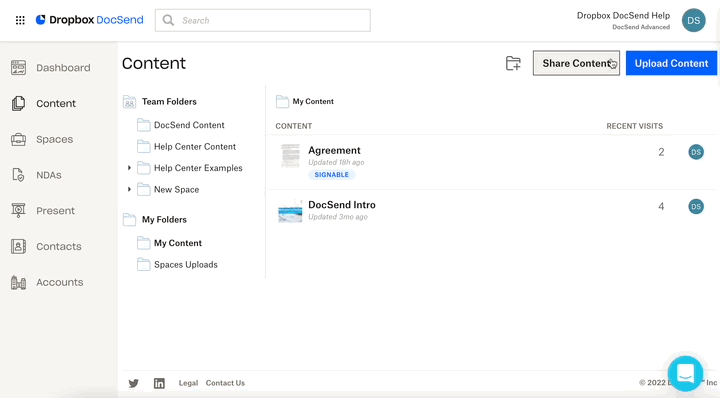Click the RECENT VISITS column header
This screenshot has width=720, height=398.
[635, 126]
